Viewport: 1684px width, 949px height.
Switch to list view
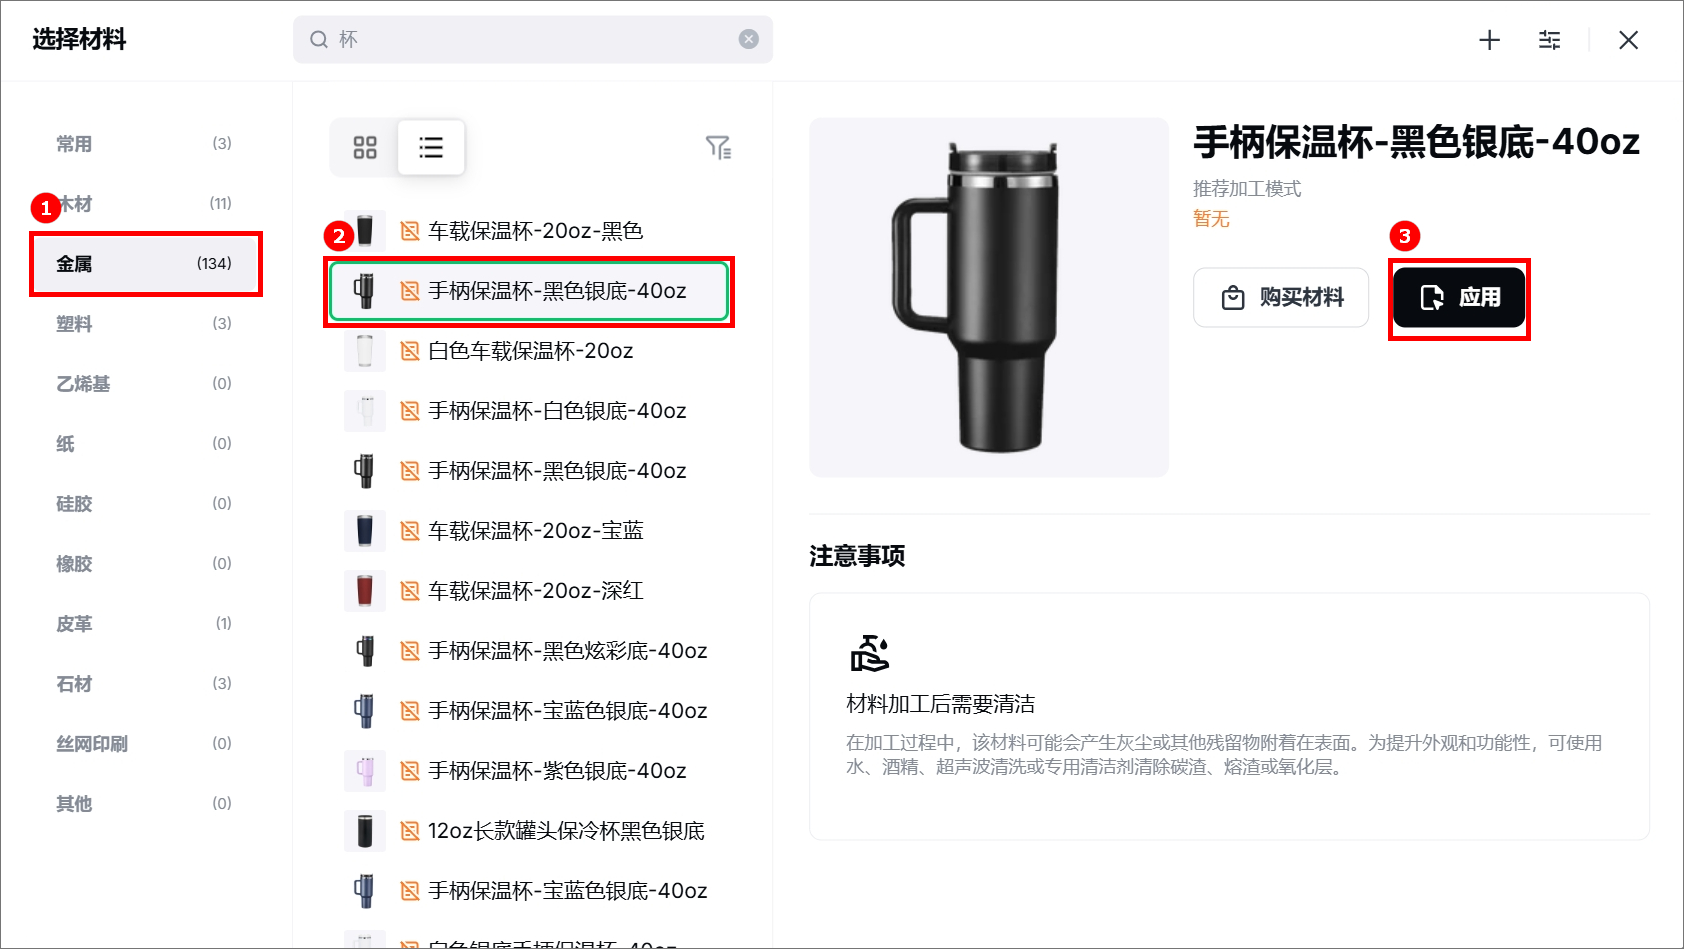tap(431, 148)
